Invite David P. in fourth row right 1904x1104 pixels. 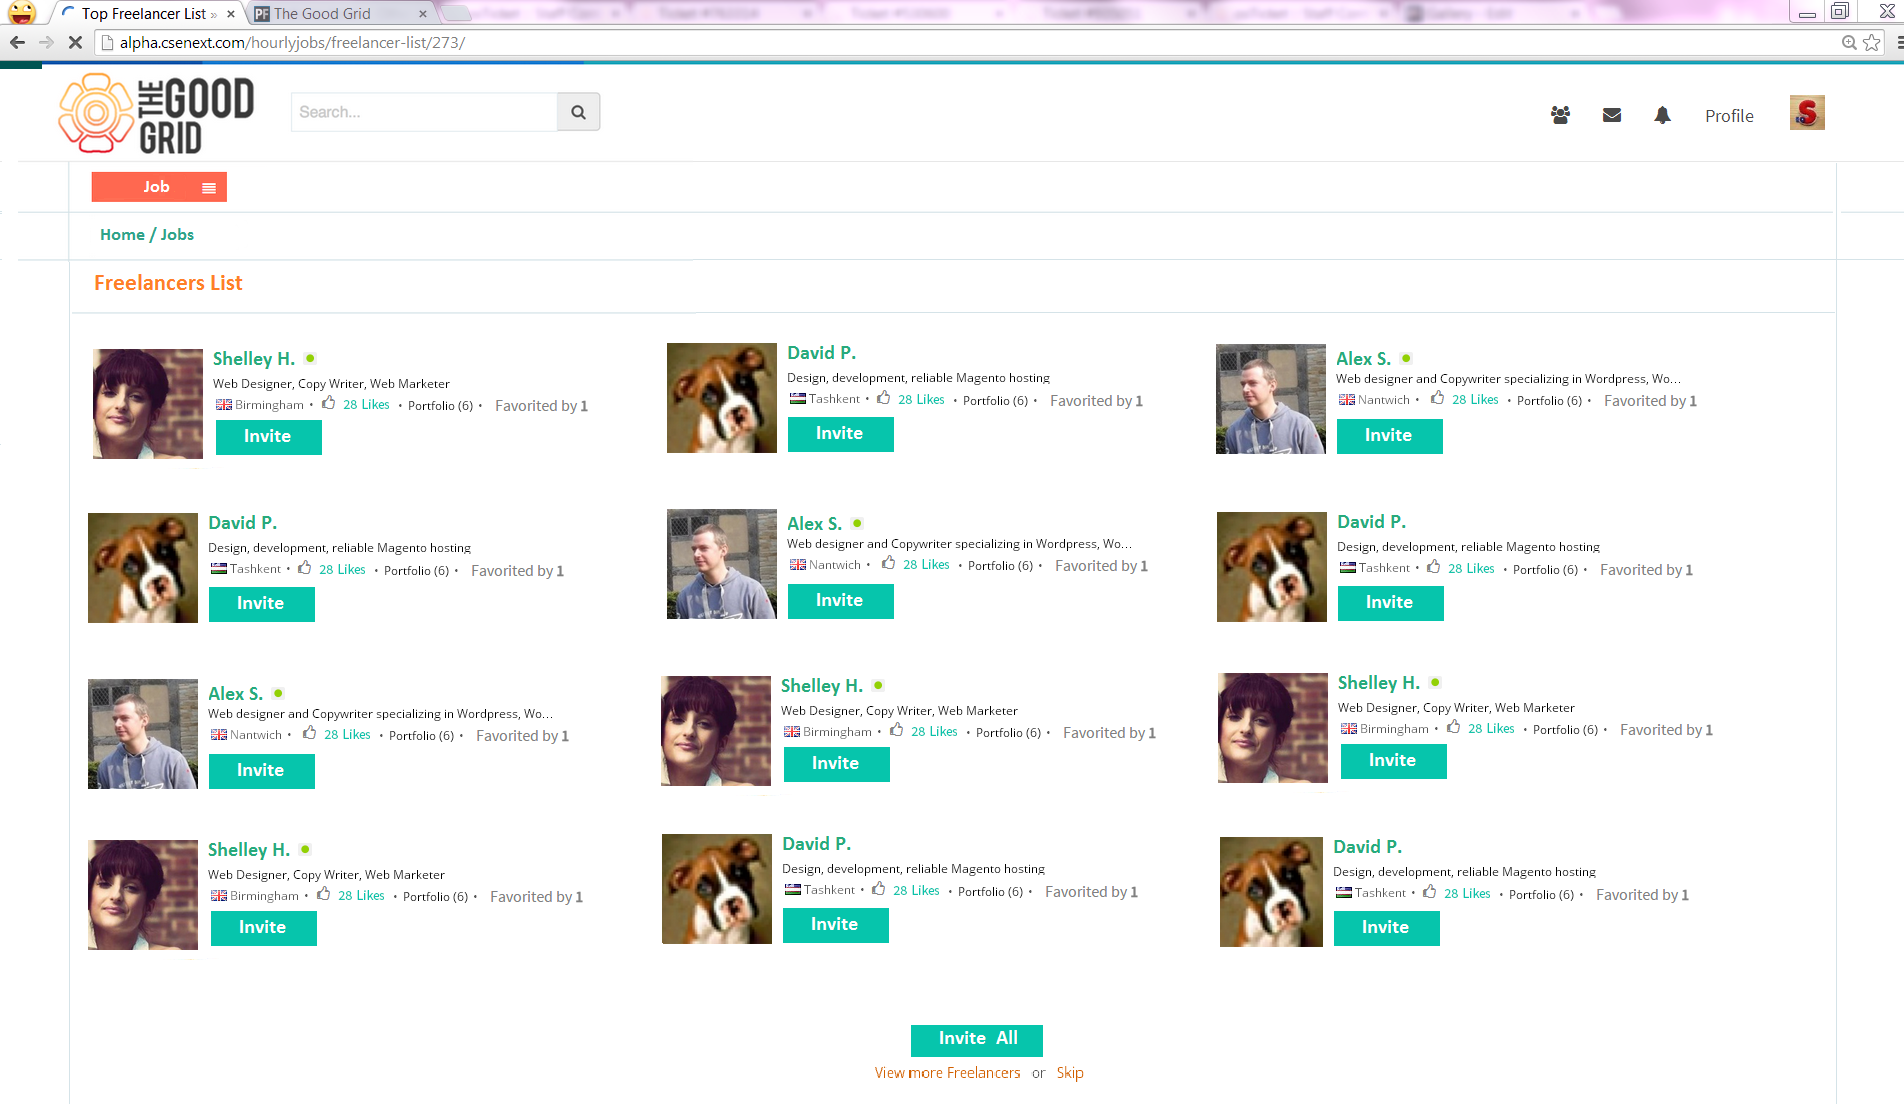click(x=1386, y=928)
